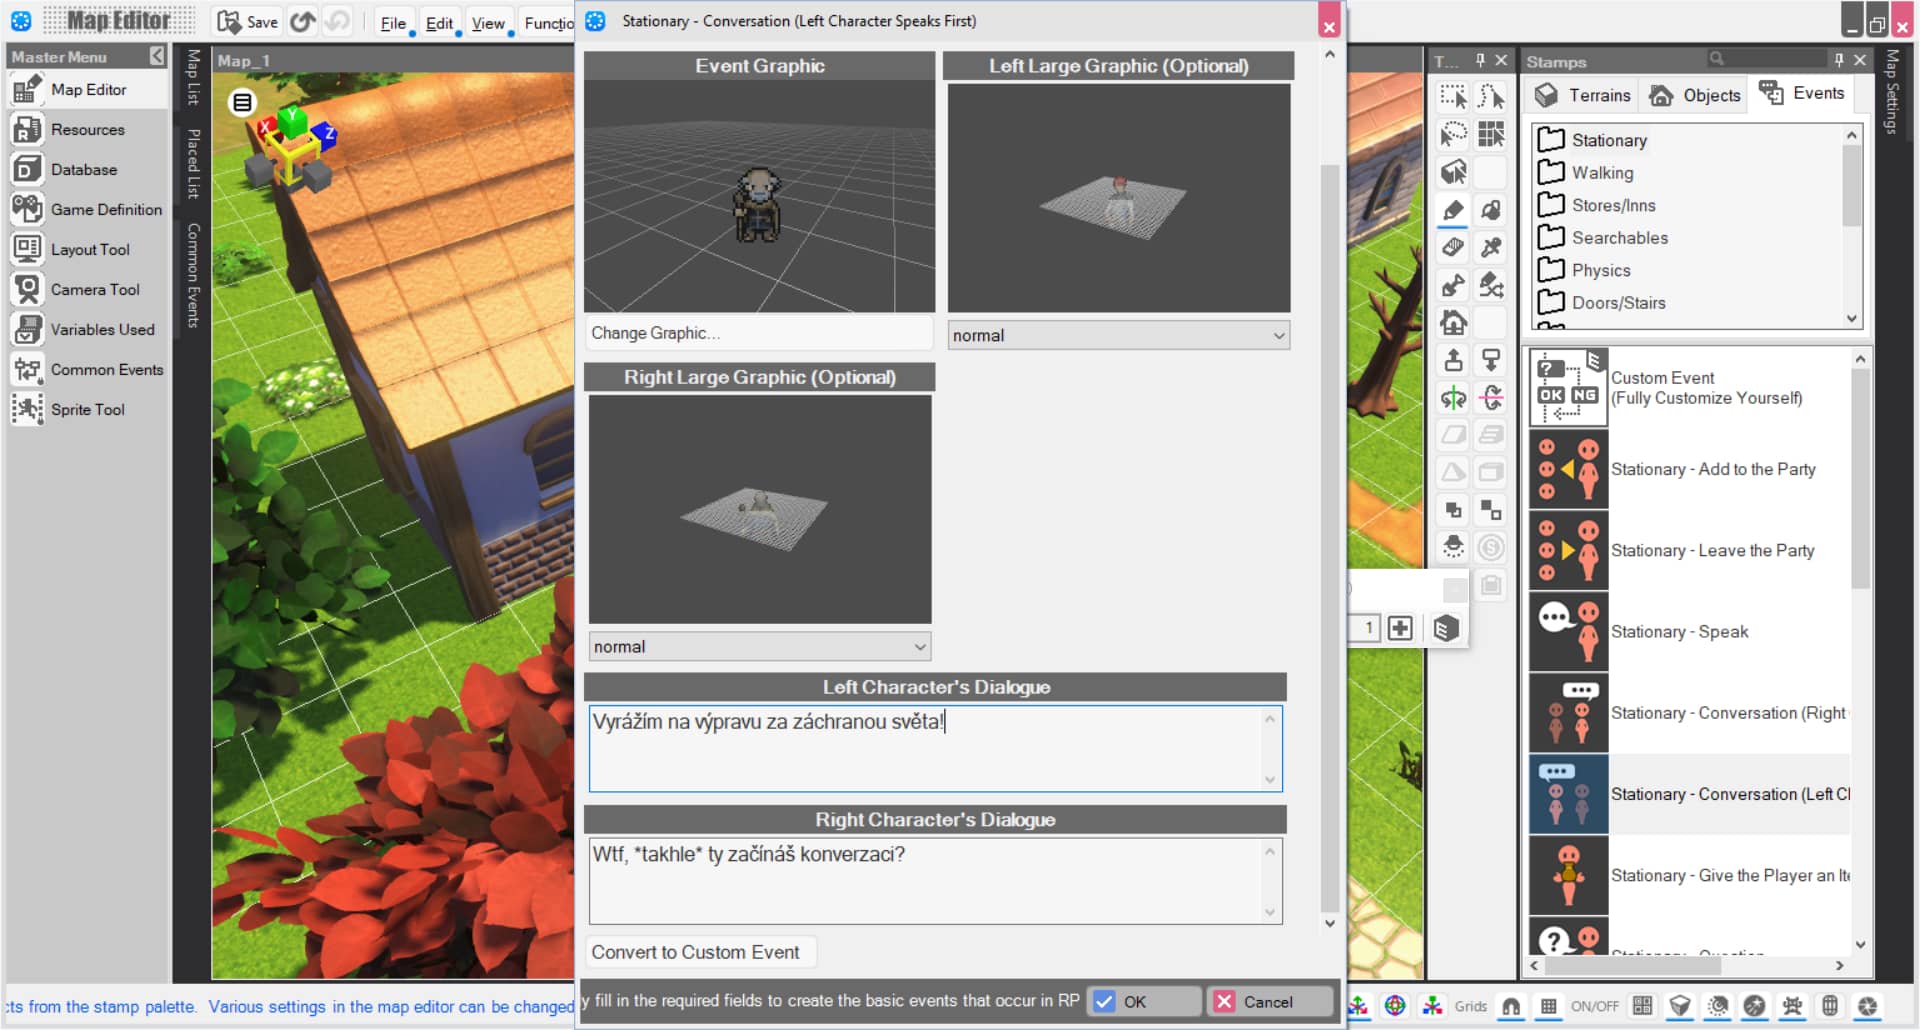The width and height of the screenshot is (1920, 1030).
Task: Open the Layout Tool
Action: pos(88,250)
